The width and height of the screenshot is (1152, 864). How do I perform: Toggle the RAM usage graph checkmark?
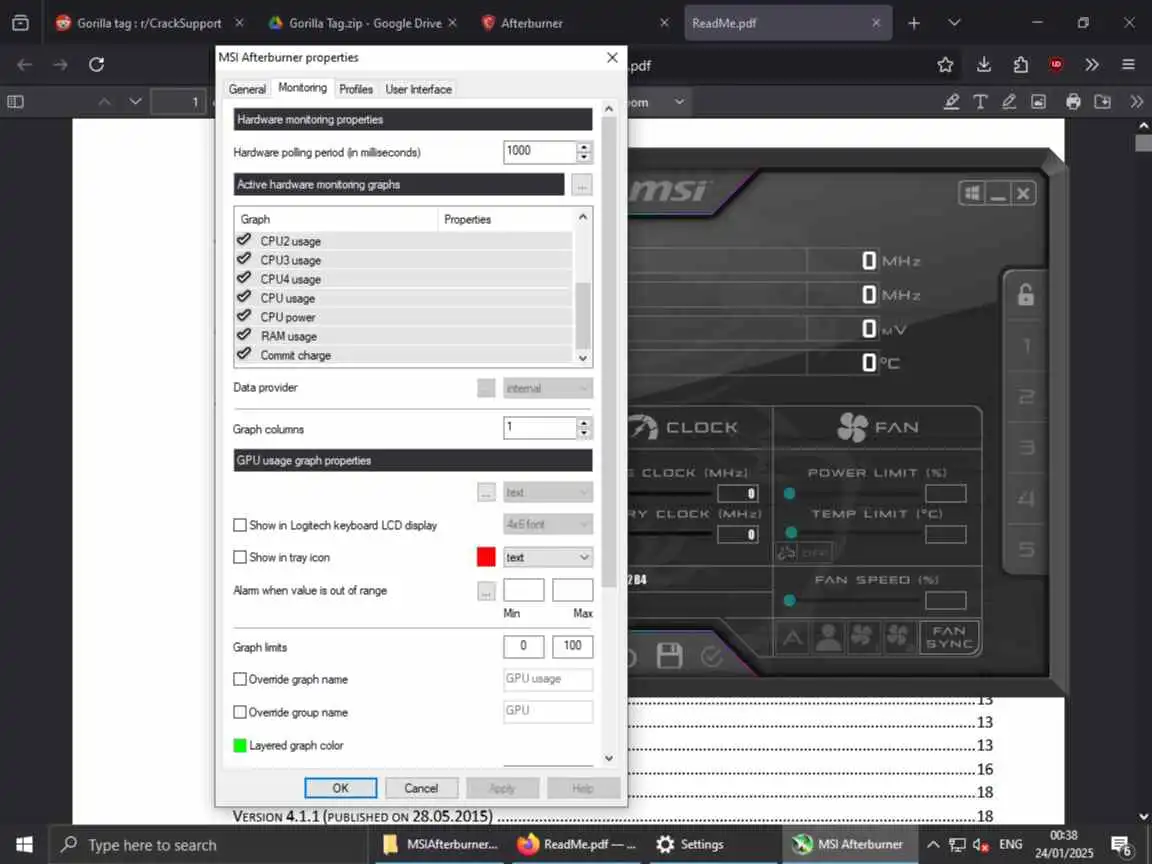(244, 335)
